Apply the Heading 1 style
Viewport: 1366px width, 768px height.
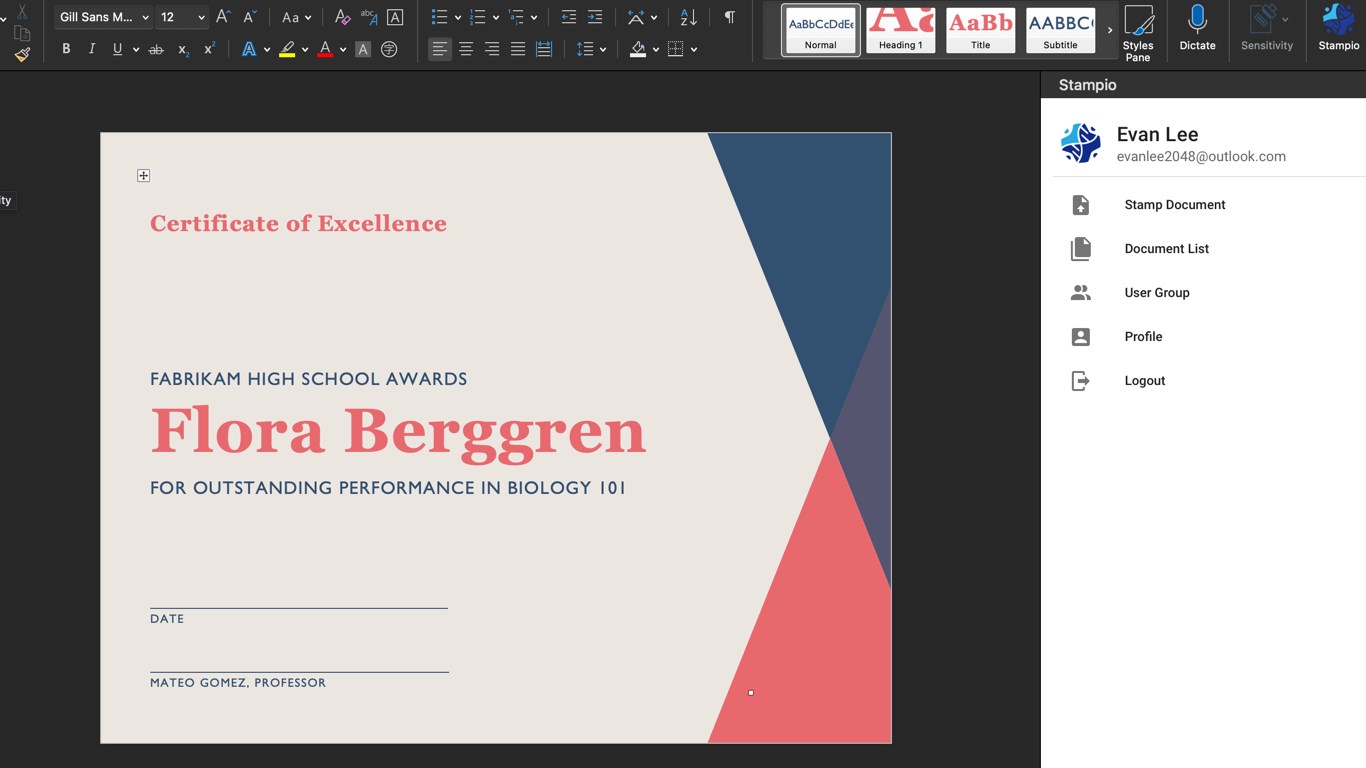coord(900,29)
